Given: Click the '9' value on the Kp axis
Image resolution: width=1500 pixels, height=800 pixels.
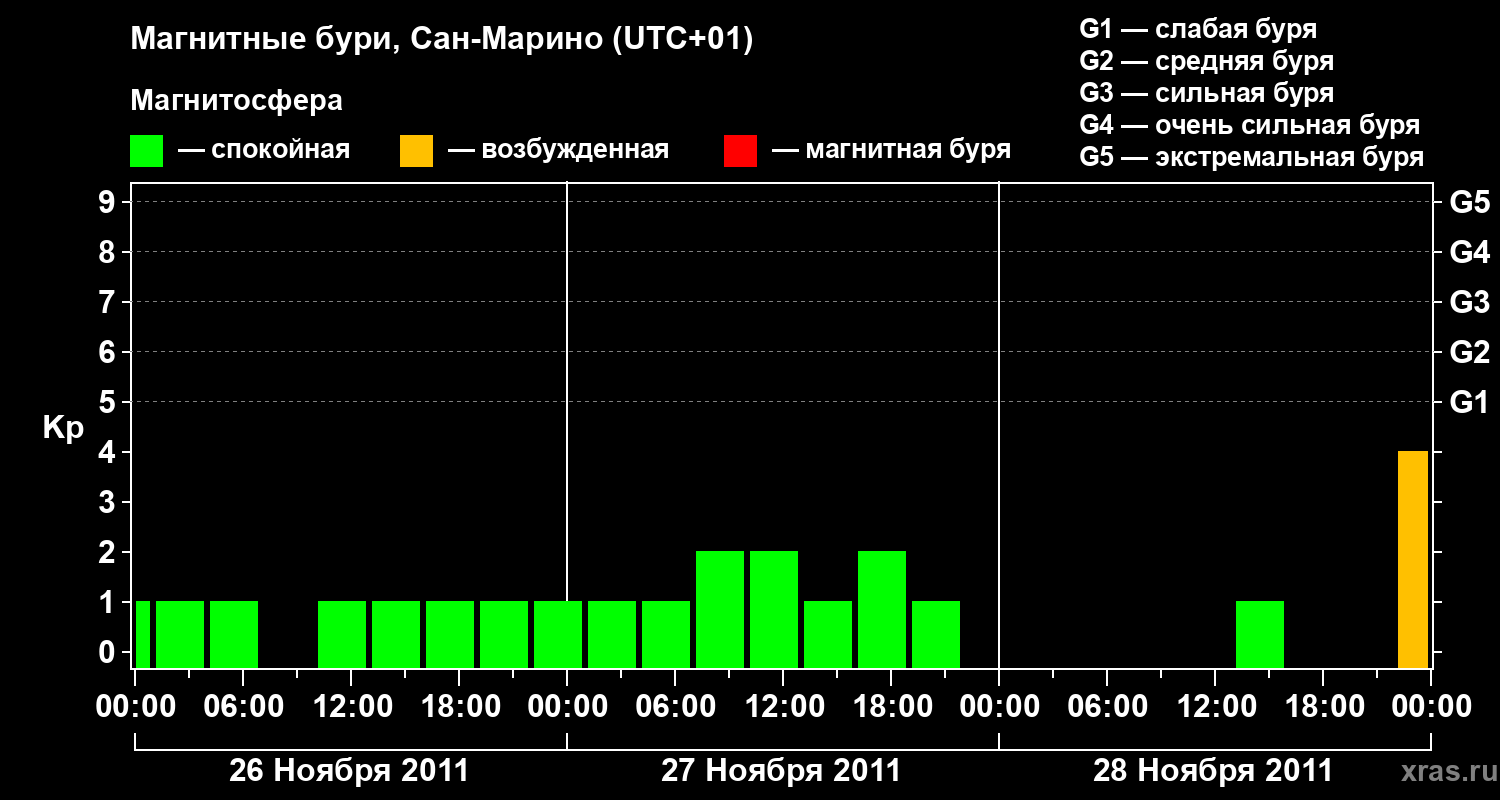Looking at the screenshot, I should [109, 202].
